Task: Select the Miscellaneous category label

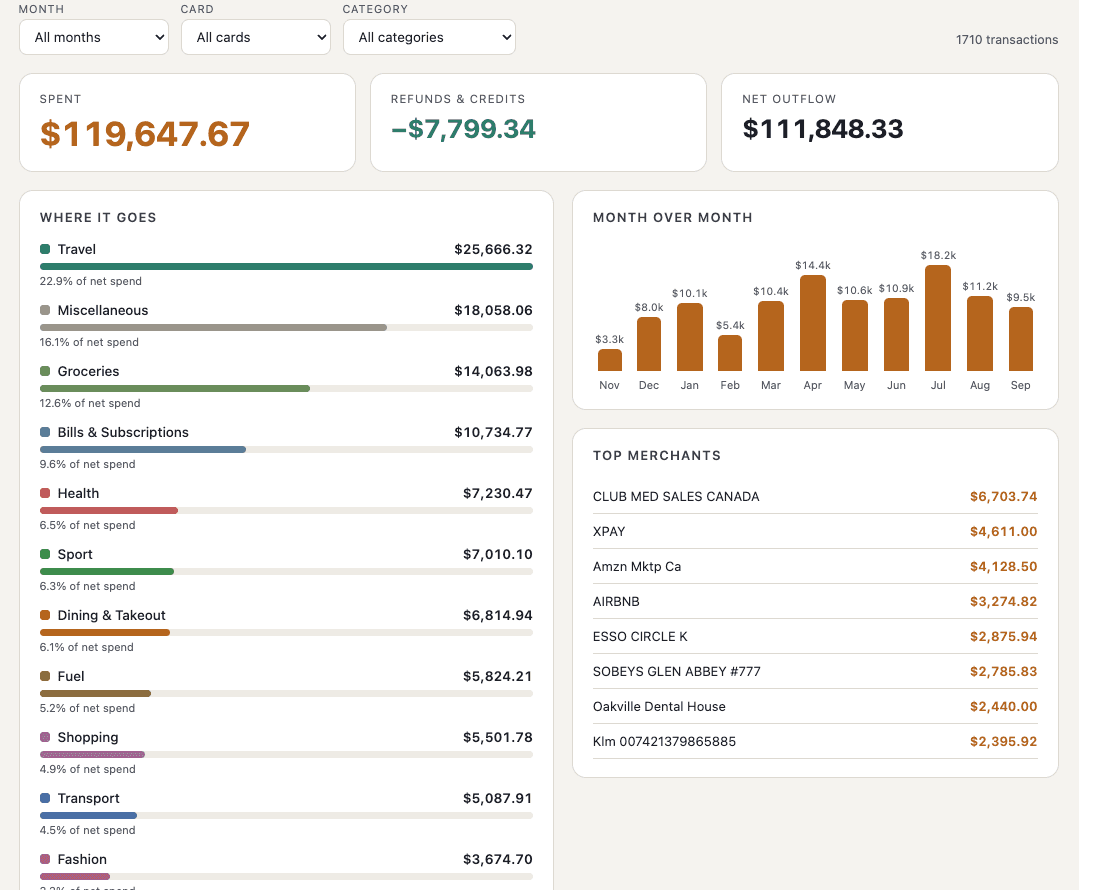Action: (103, 310)
